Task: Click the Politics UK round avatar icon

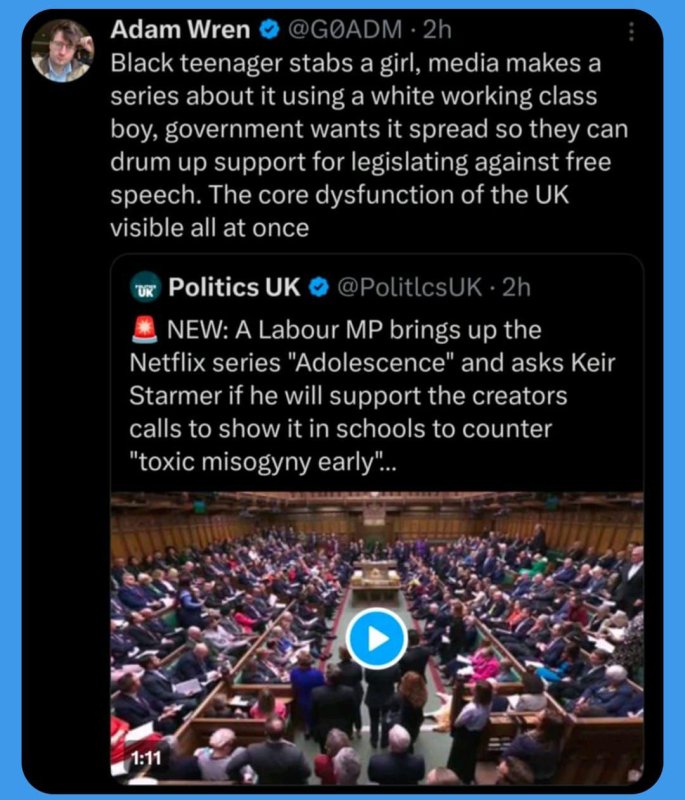Action: [x=146, y=289]
